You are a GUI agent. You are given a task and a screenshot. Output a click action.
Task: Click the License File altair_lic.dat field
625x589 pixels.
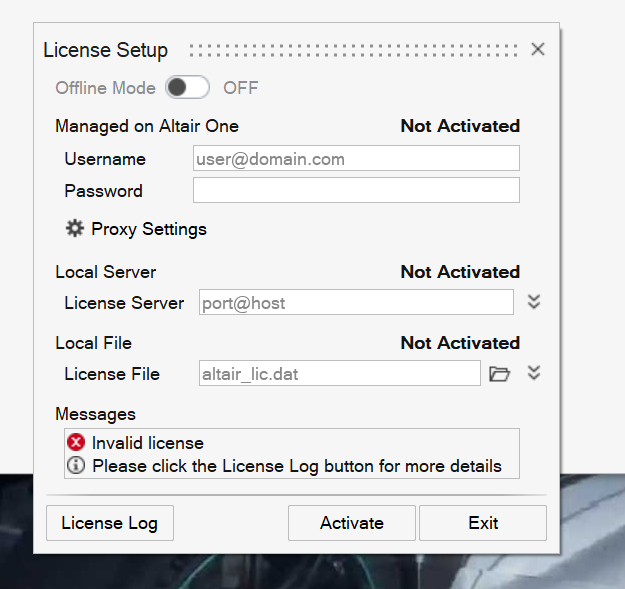click(x=340, y=373)
